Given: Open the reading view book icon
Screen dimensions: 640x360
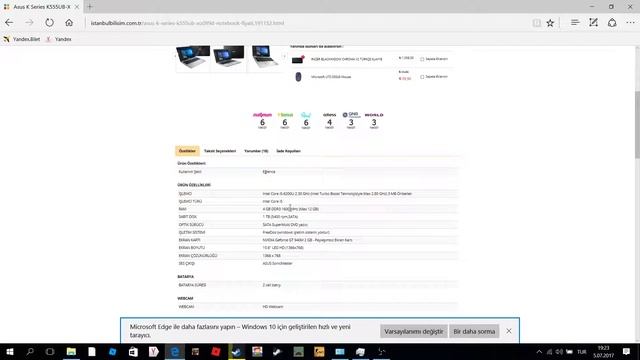Looking at the screenshot, I should click(537, 23).
